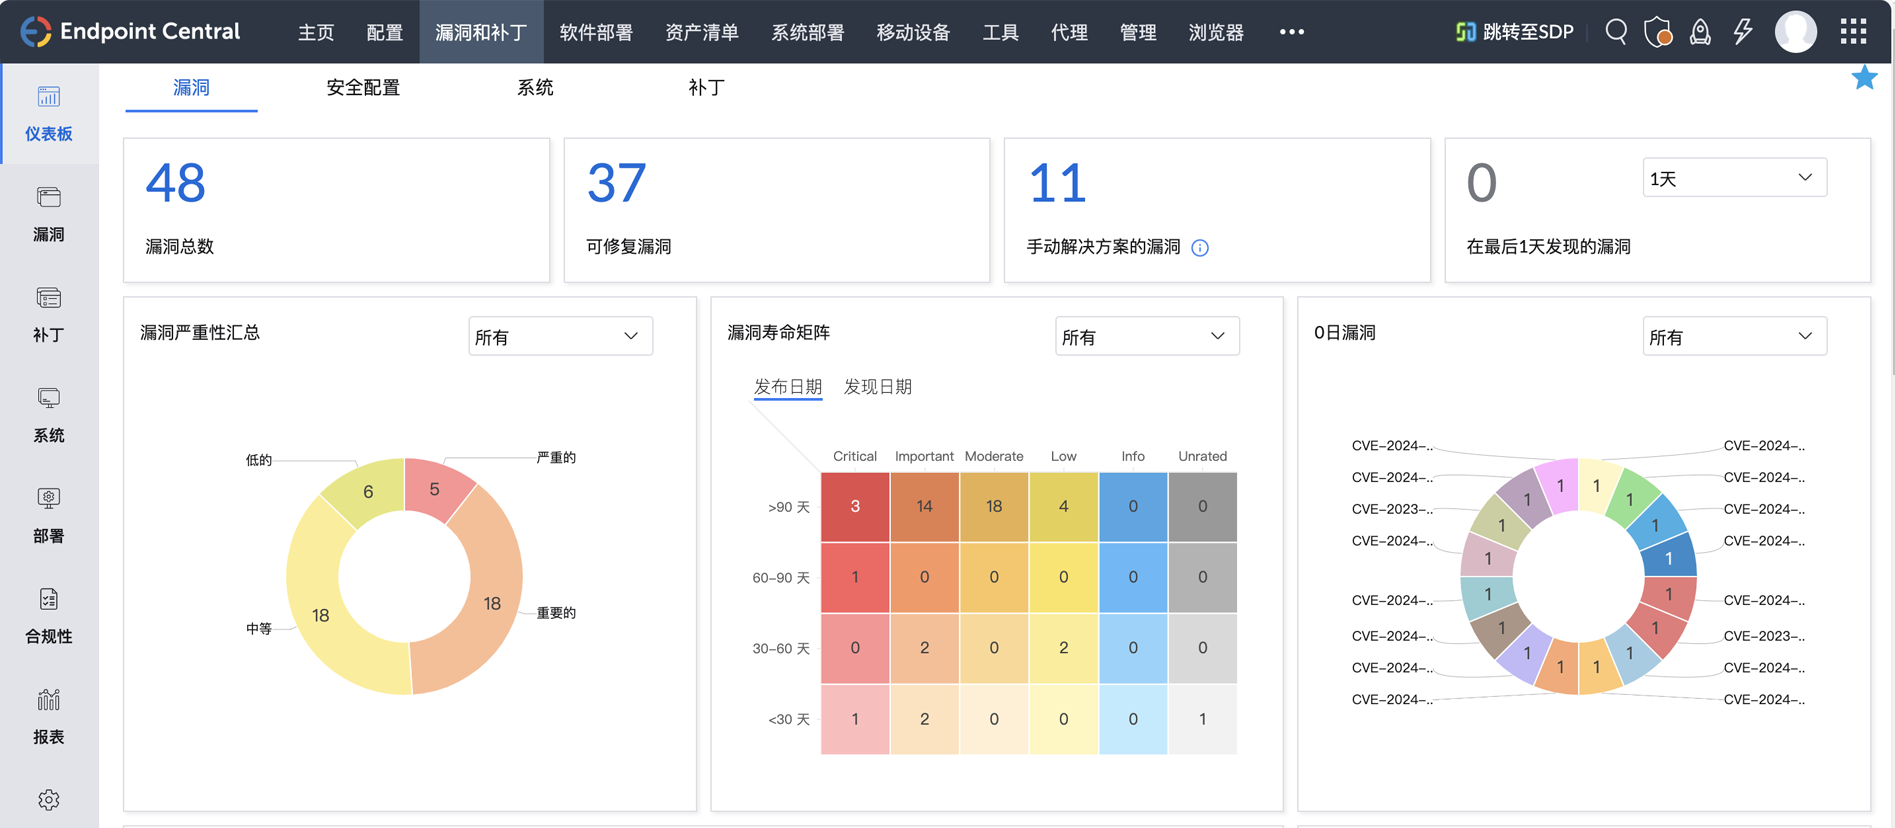Click the Critical >90 天 matrix cell
Image resolution: width=1895 pixels, height=828 pixels.
pyautogui.click(x=855, y=506)
